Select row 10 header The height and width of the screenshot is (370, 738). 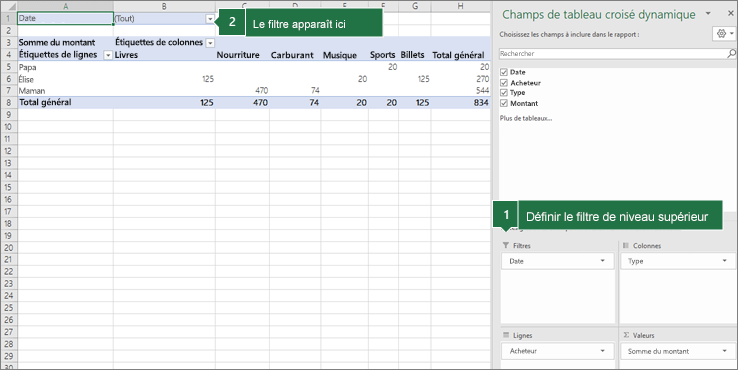(x=8, y=127)
